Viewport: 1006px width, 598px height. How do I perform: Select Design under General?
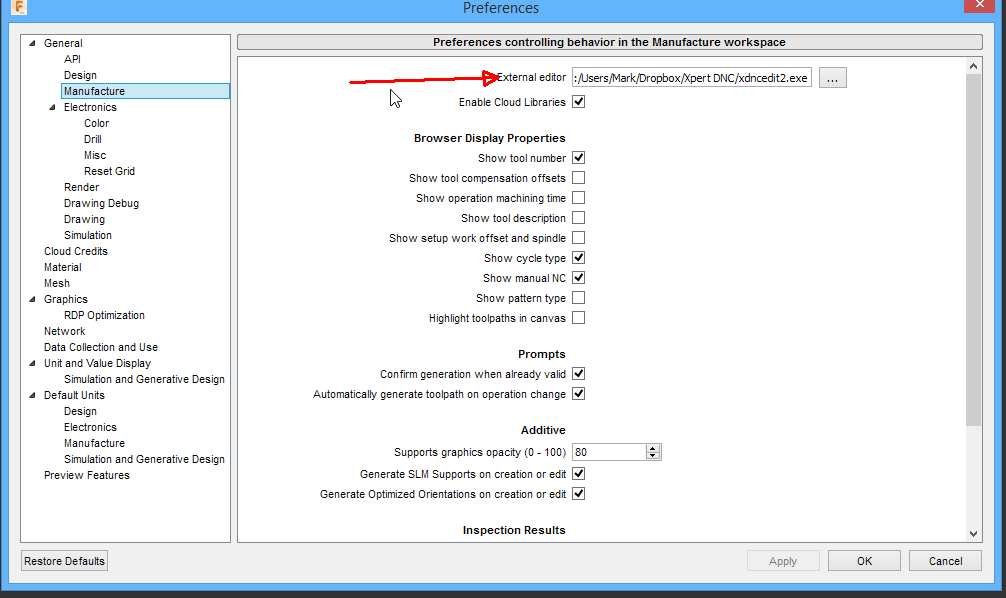click(80, 75)
